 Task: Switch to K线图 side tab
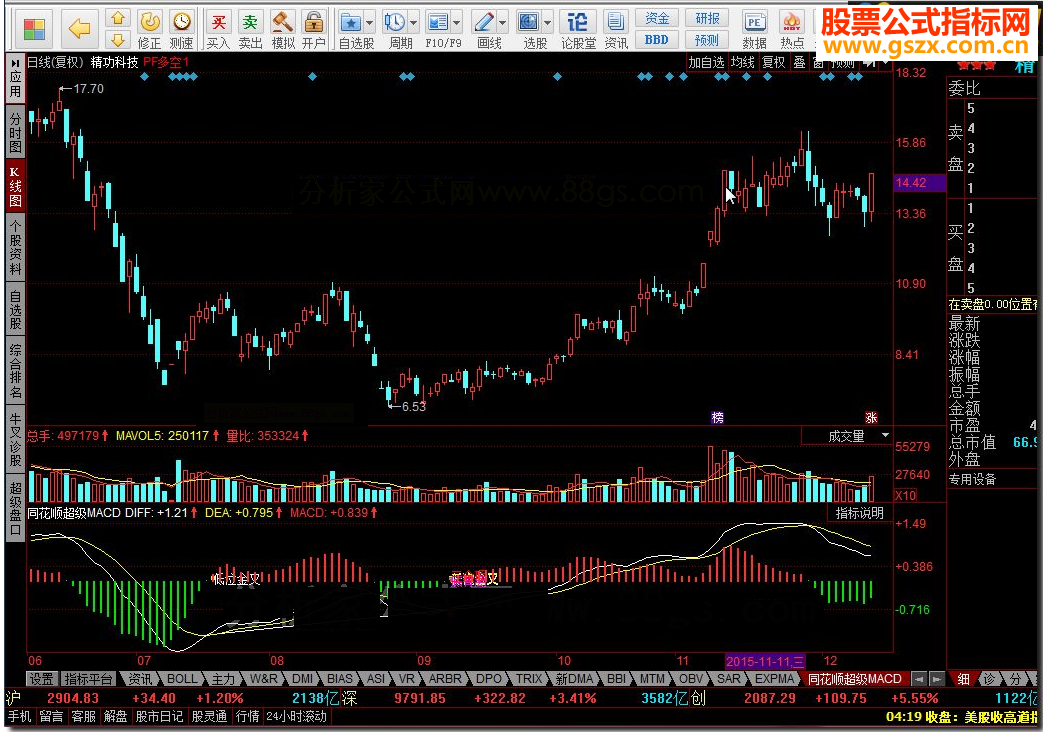point(15,186)
